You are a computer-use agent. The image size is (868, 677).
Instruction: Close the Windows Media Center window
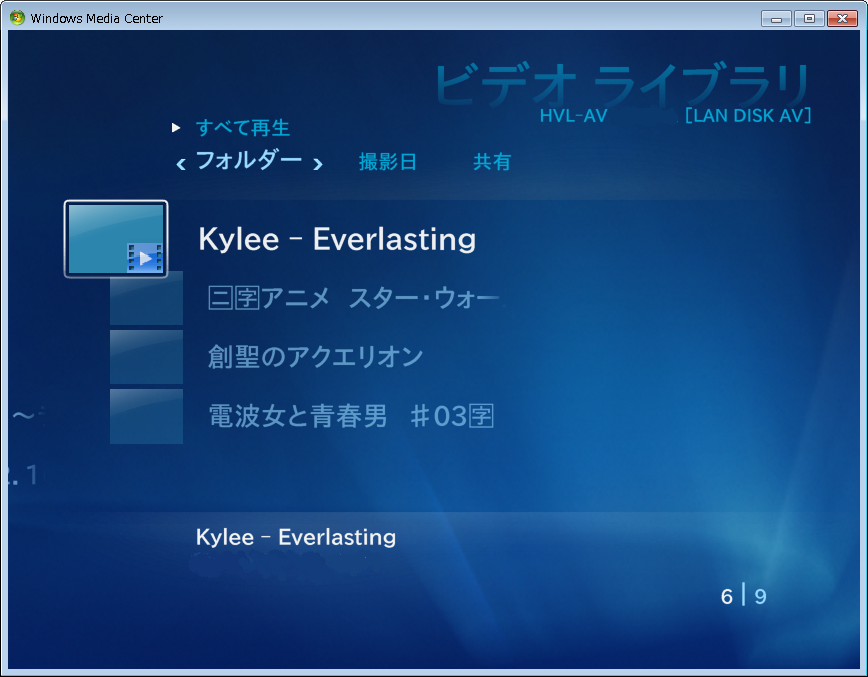pyautogui.click(x=842, y=19)
